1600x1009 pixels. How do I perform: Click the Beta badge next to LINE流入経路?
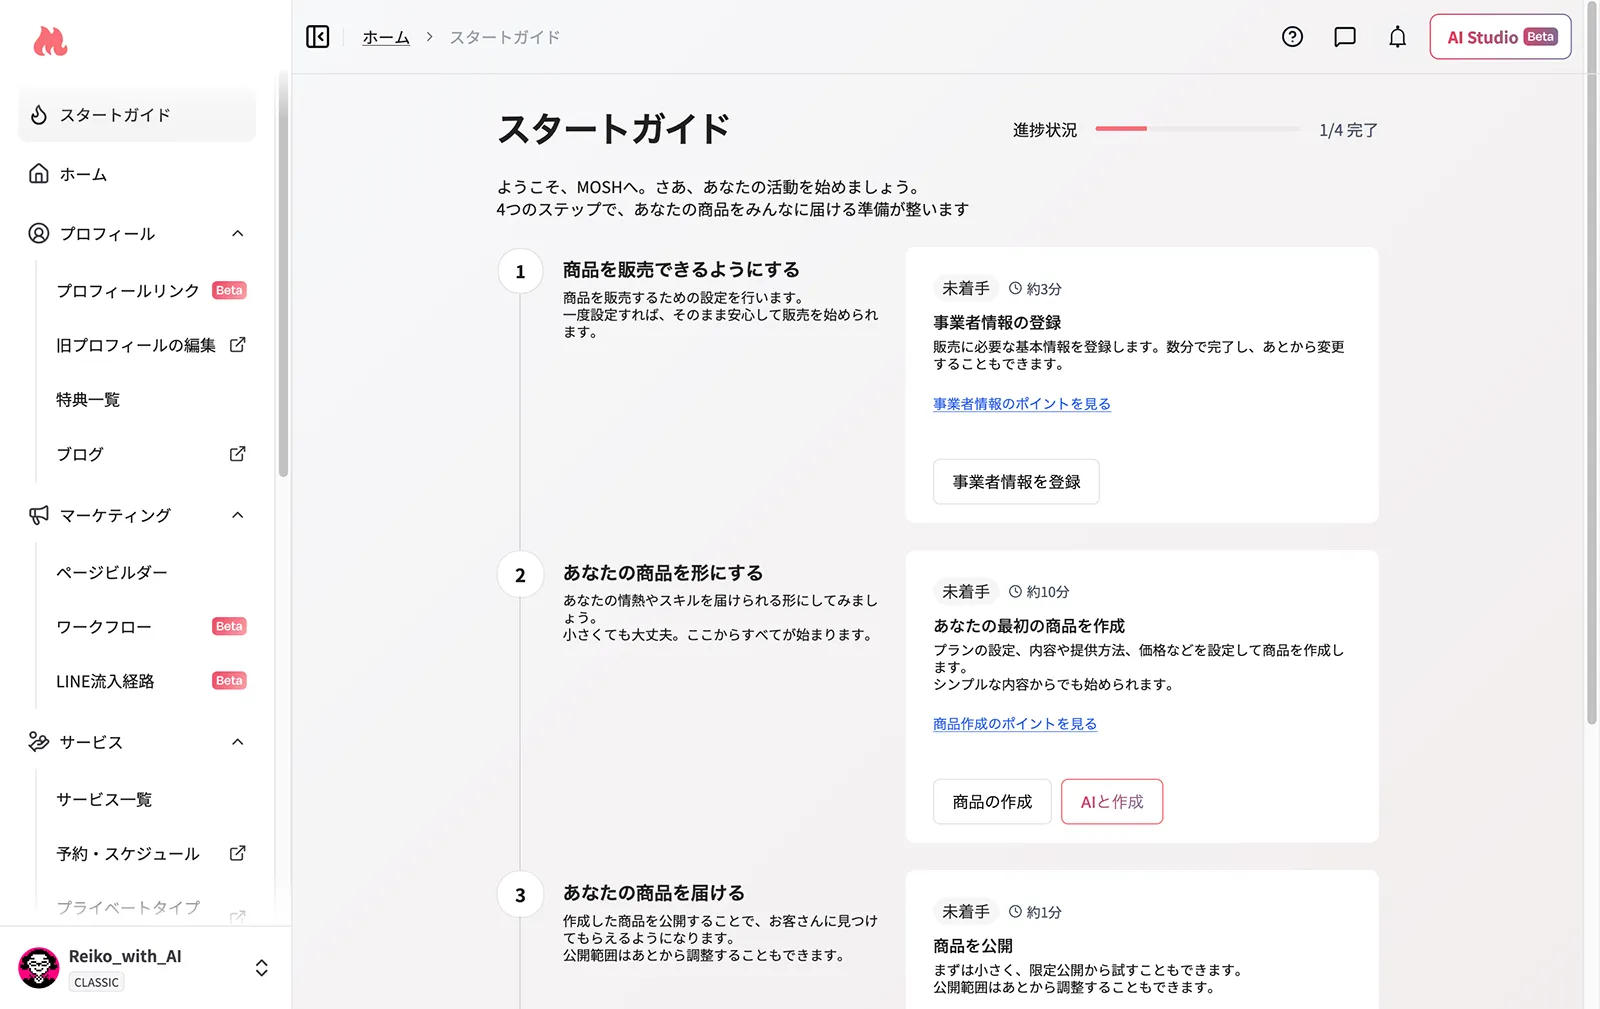click(229, 680)
